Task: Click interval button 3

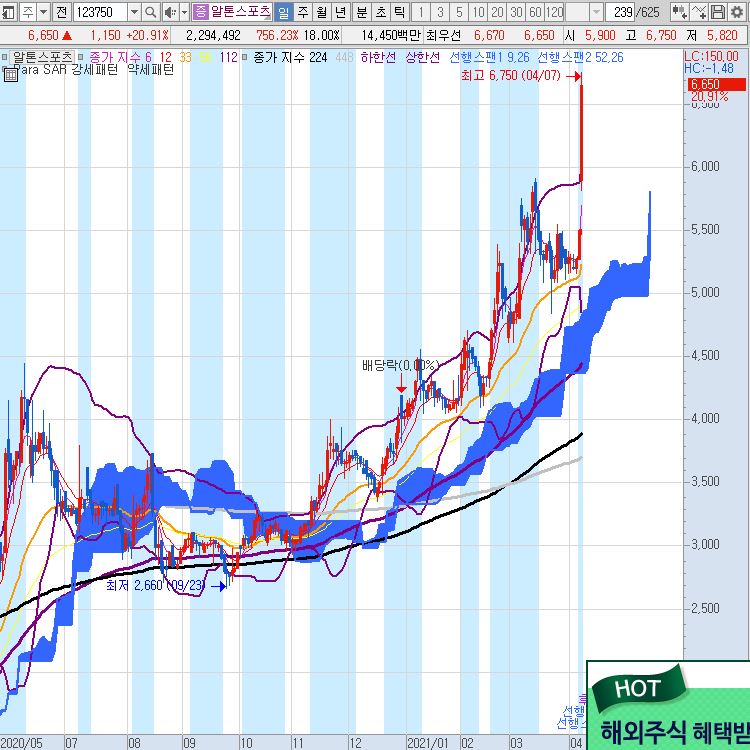Action: [440, 12]
